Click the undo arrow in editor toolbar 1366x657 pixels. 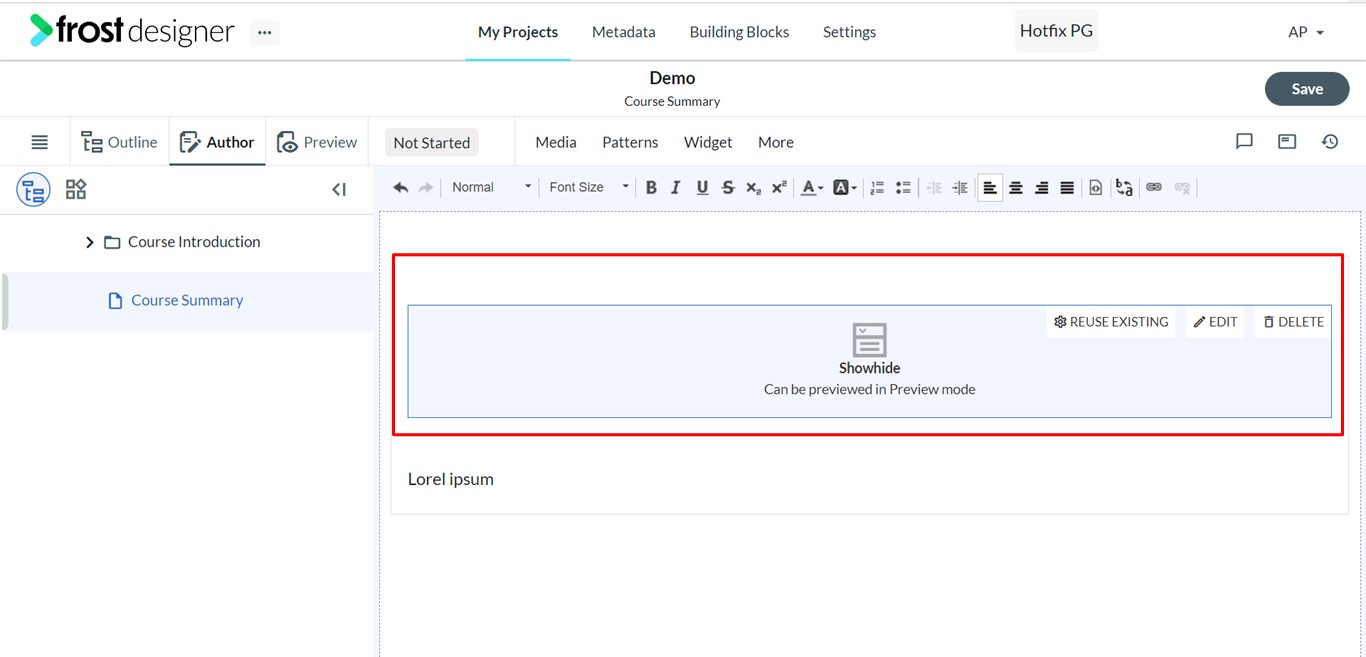point(400,187)
